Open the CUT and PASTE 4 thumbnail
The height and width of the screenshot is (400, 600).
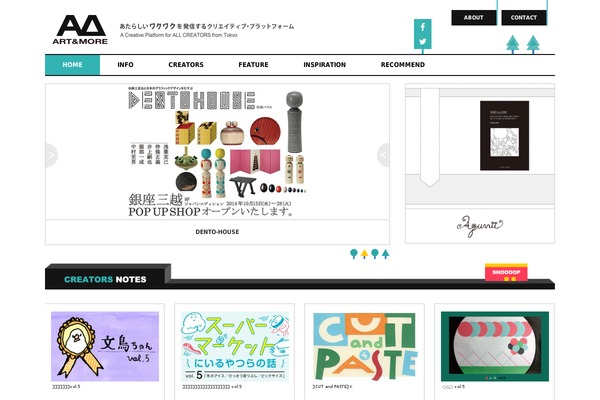pyautogui.click(x=365, y=346)
